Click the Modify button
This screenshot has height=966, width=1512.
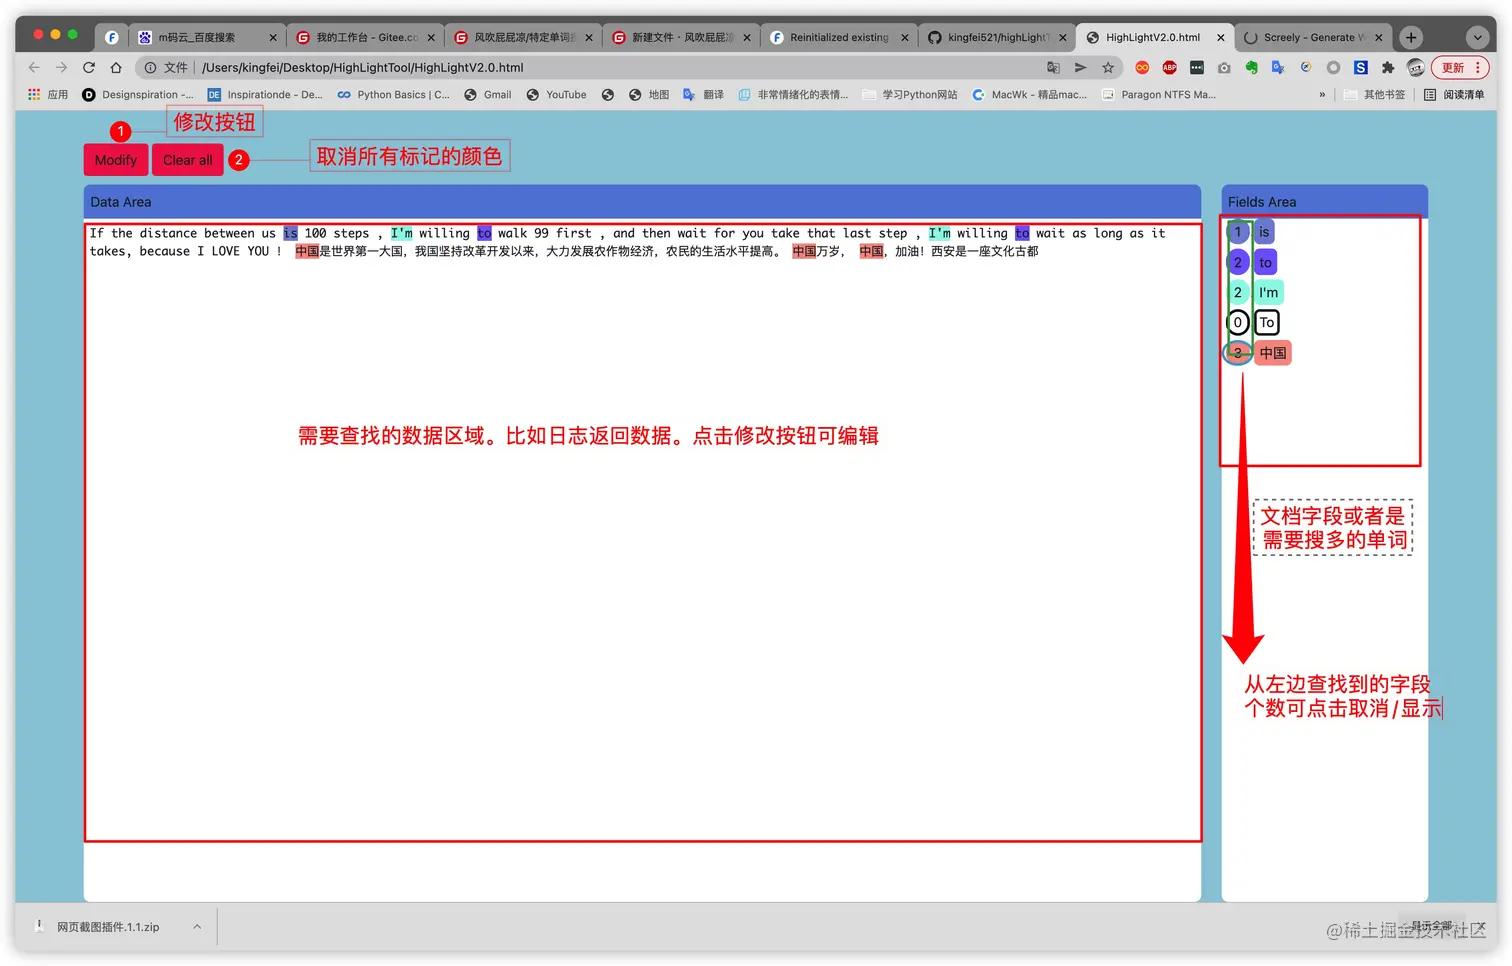(116, 160)
